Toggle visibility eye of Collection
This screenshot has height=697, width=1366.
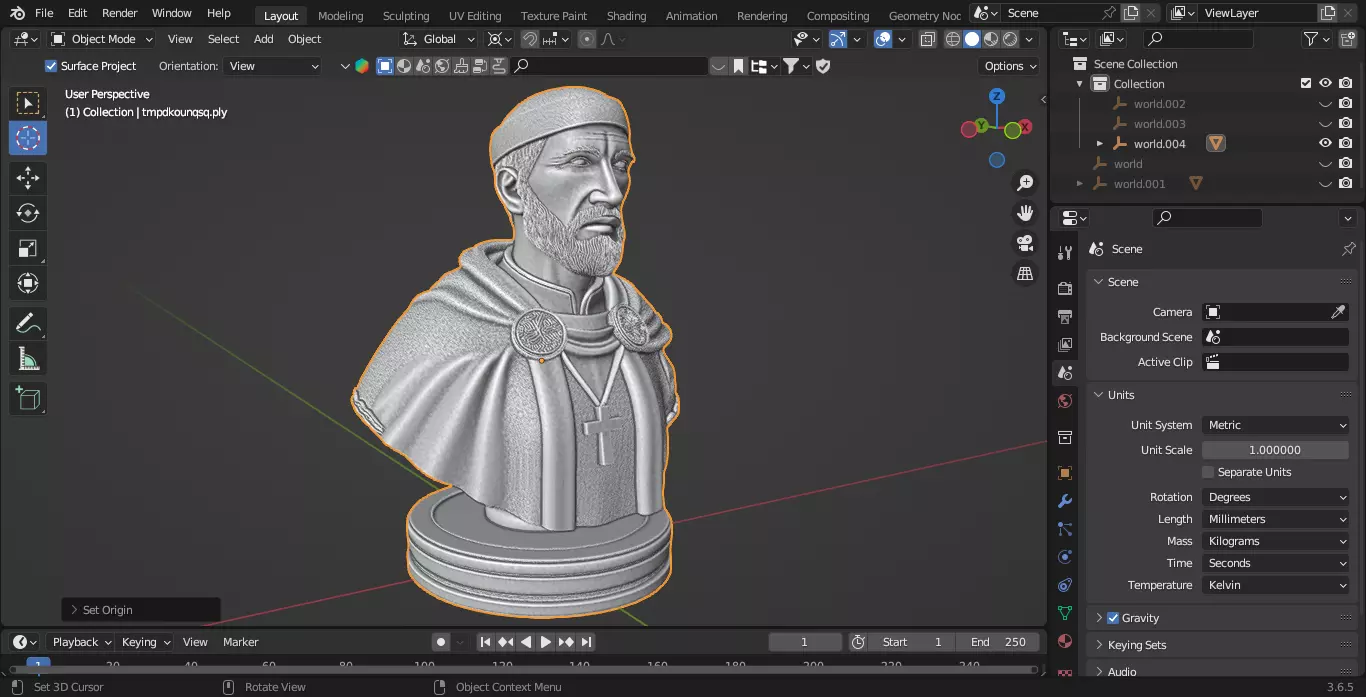tap(1325, 83)
